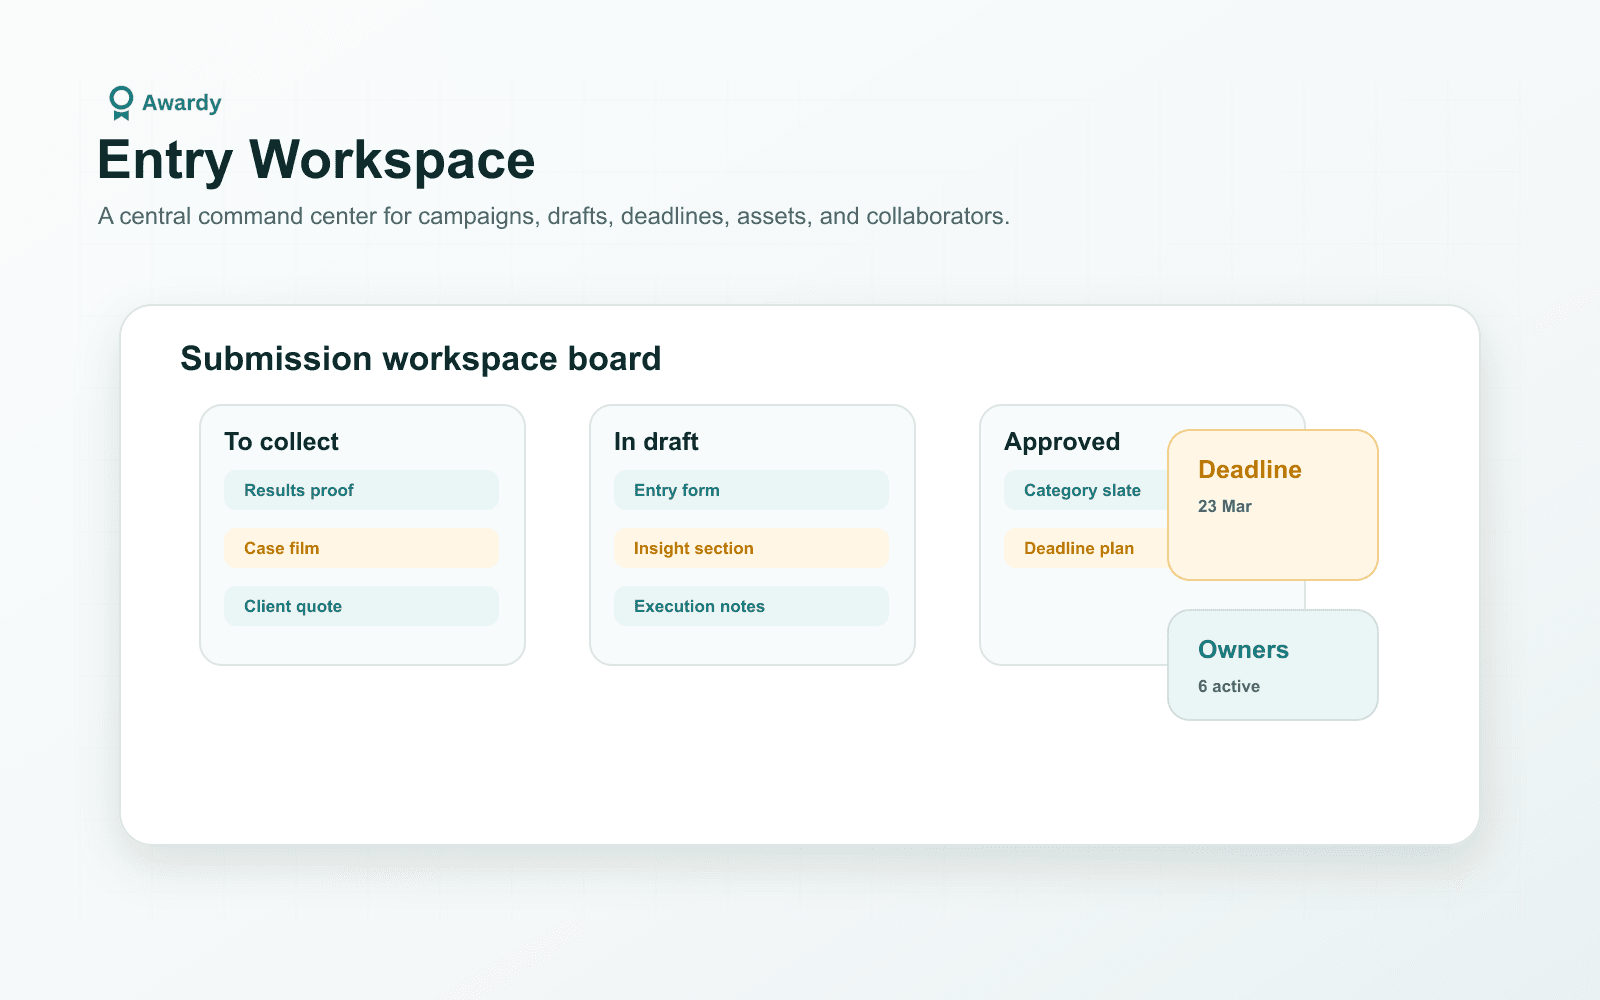Open the Case film card

point(361,548)
